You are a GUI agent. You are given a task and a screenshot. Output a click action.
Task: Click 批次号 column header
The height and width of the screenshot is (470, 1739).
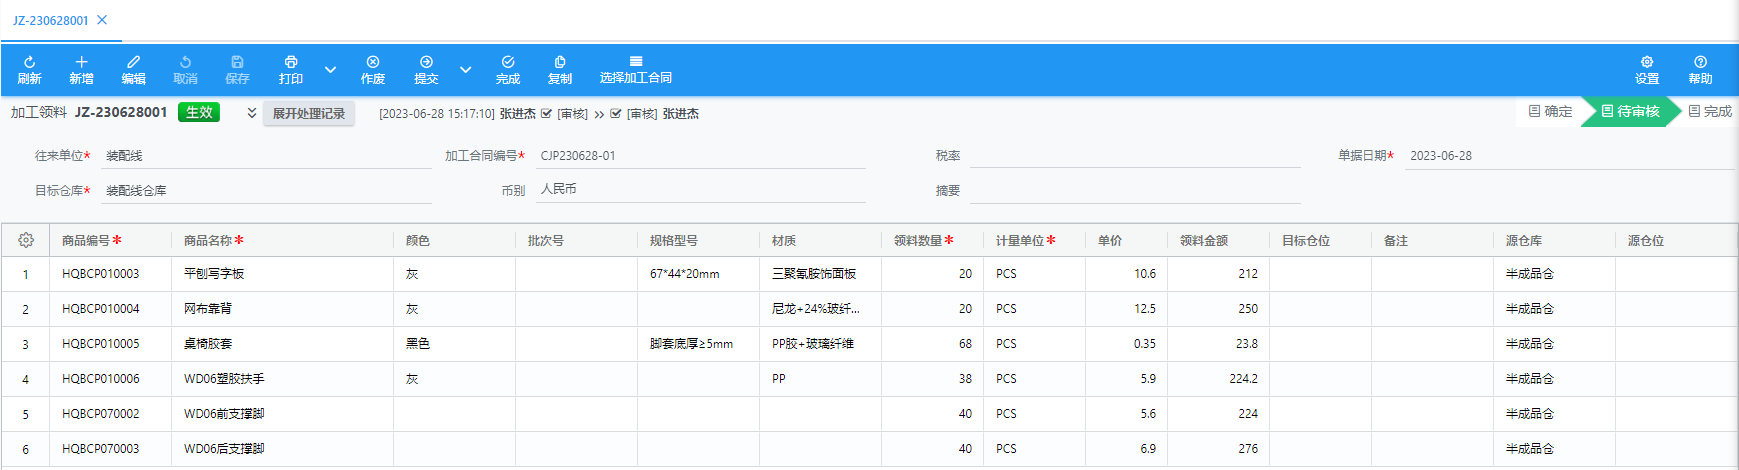coord(576,240)
